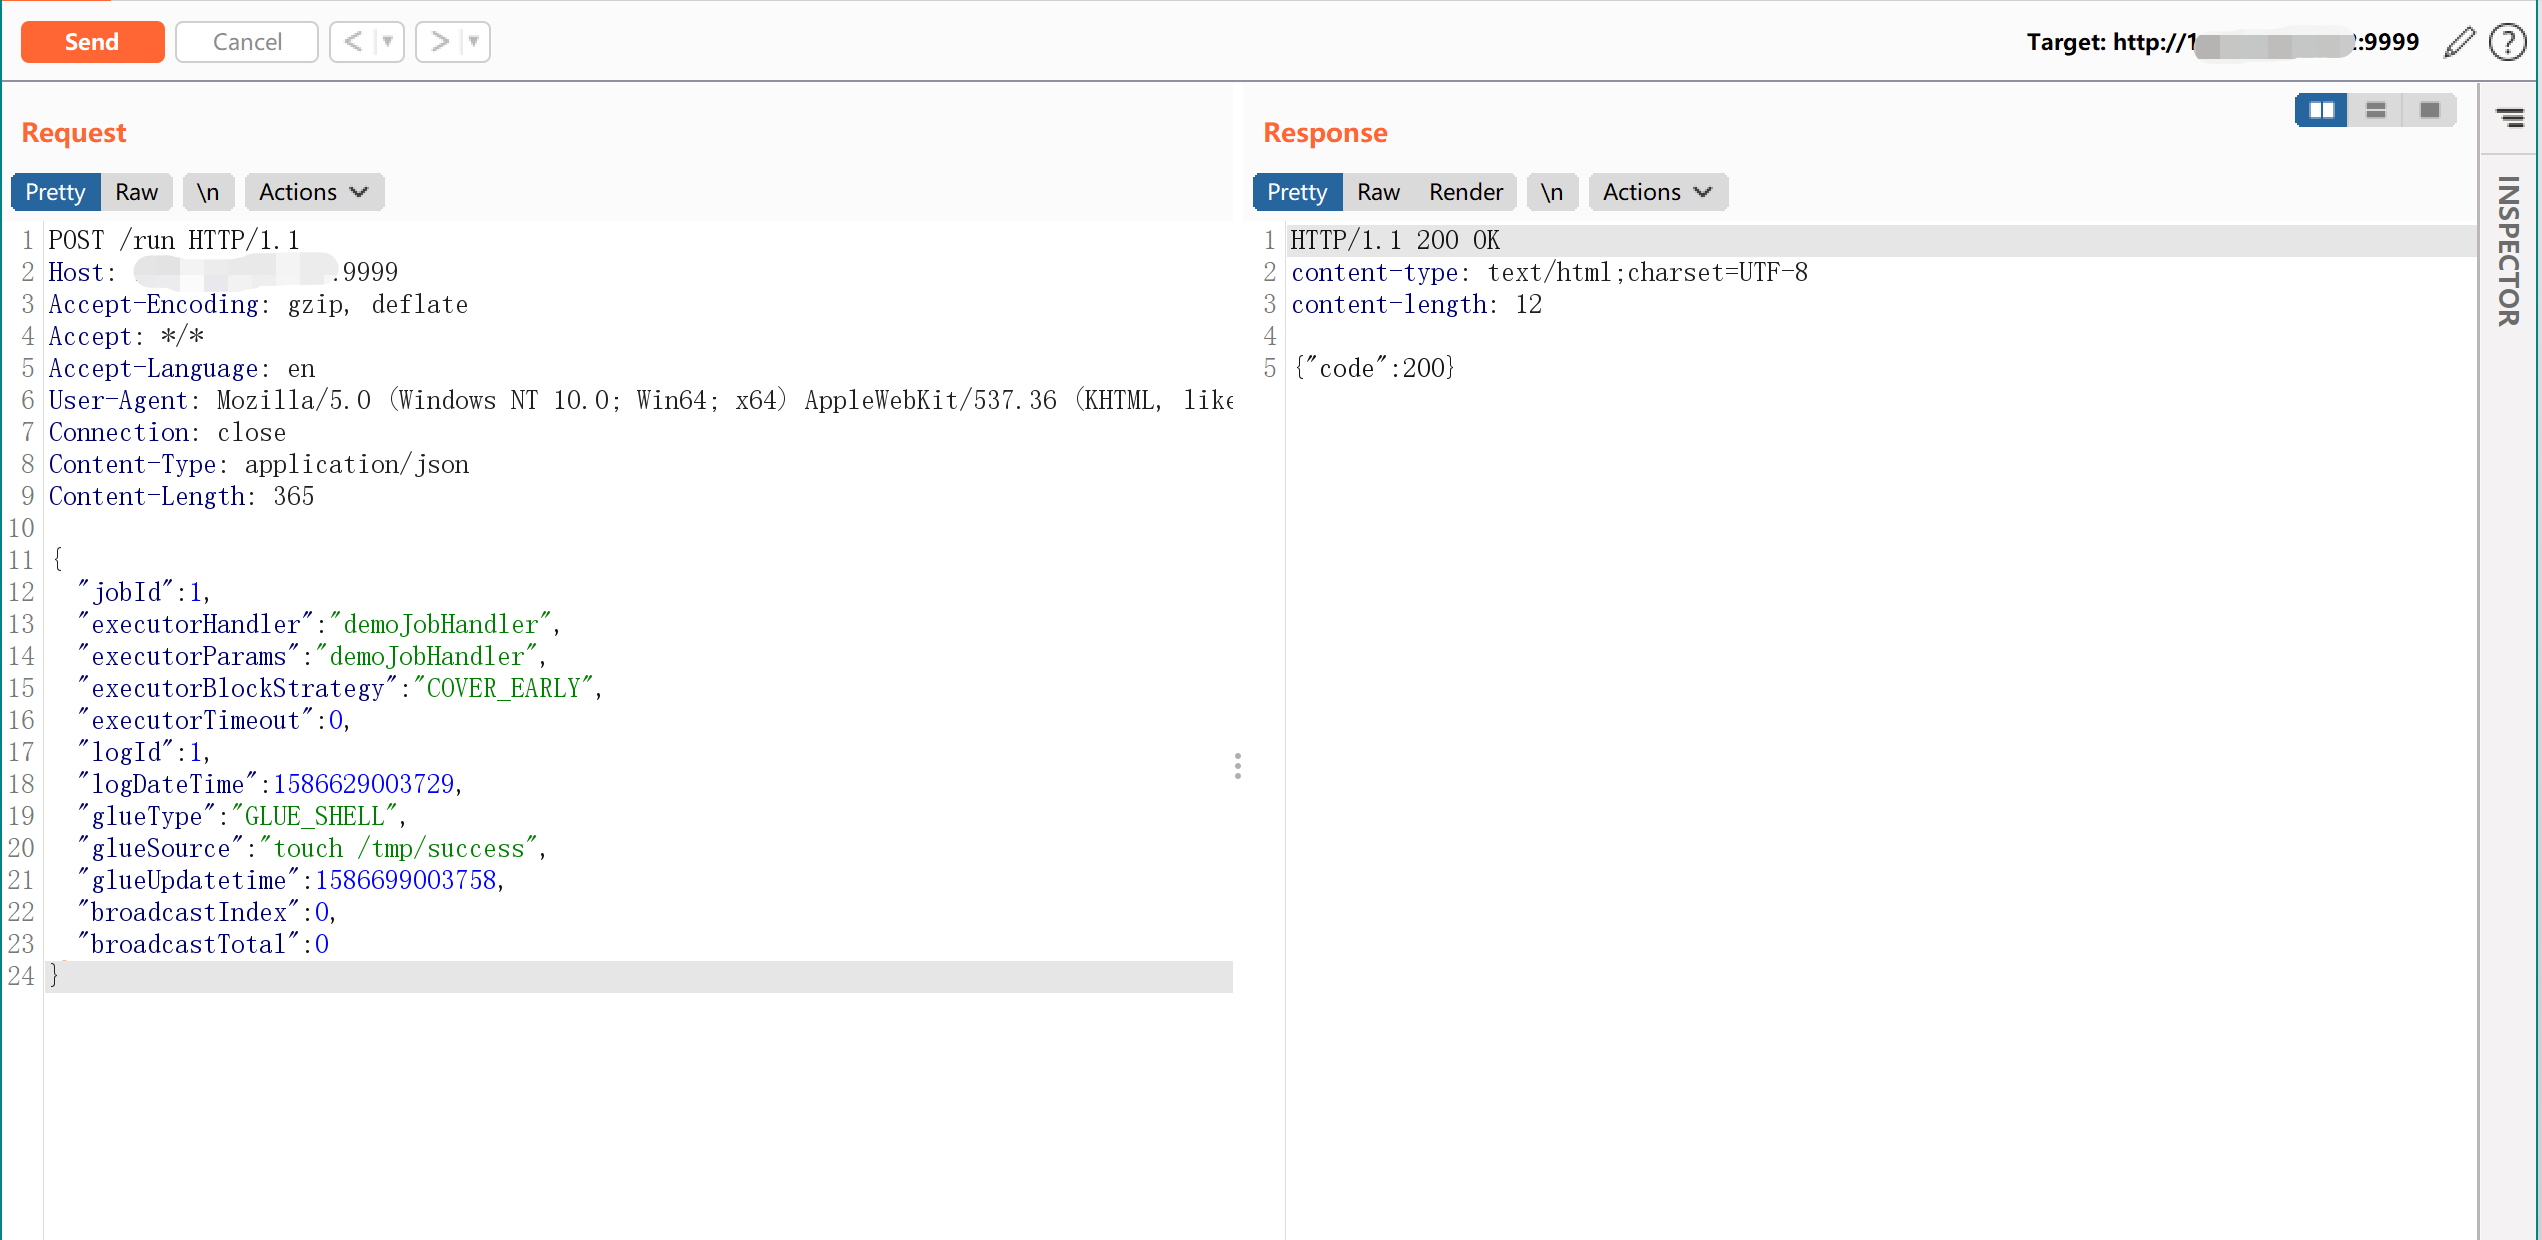This screenshot has height=1240, width=2542.
Task: Expand the Request Actions dropdown
Action: [313, 192]
